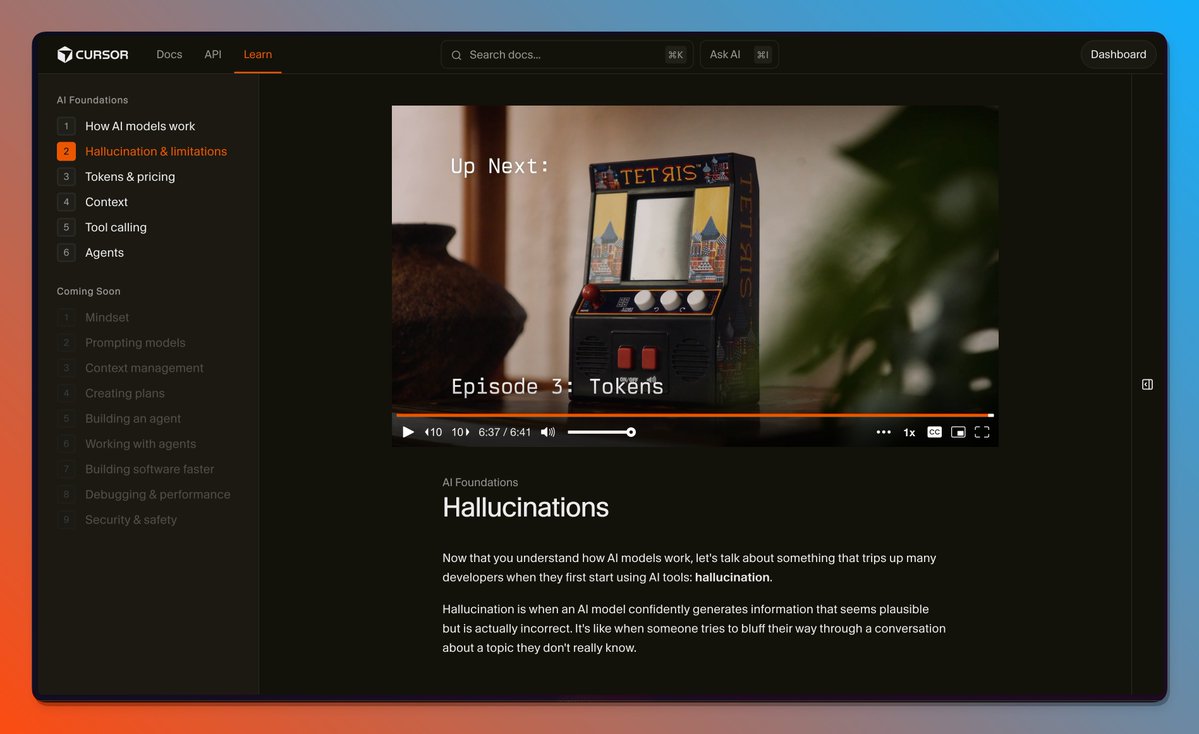Click Building software faster in Coming Soon
Image resolution: width=1199 pixels, height=734 pixels.
[x=150, y=469]
